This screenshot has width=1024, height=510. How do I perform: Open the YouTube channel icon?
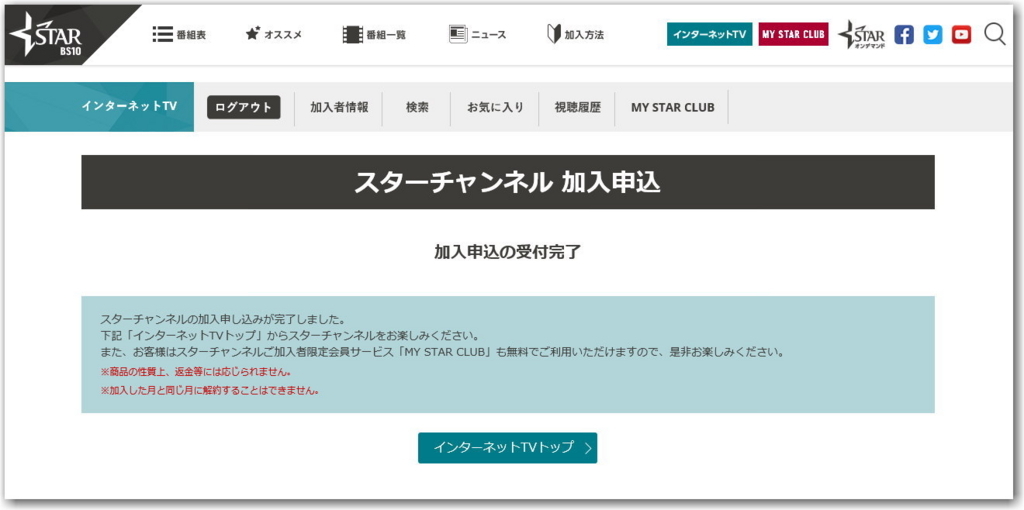pyautogui.click(x=961, y=35)
